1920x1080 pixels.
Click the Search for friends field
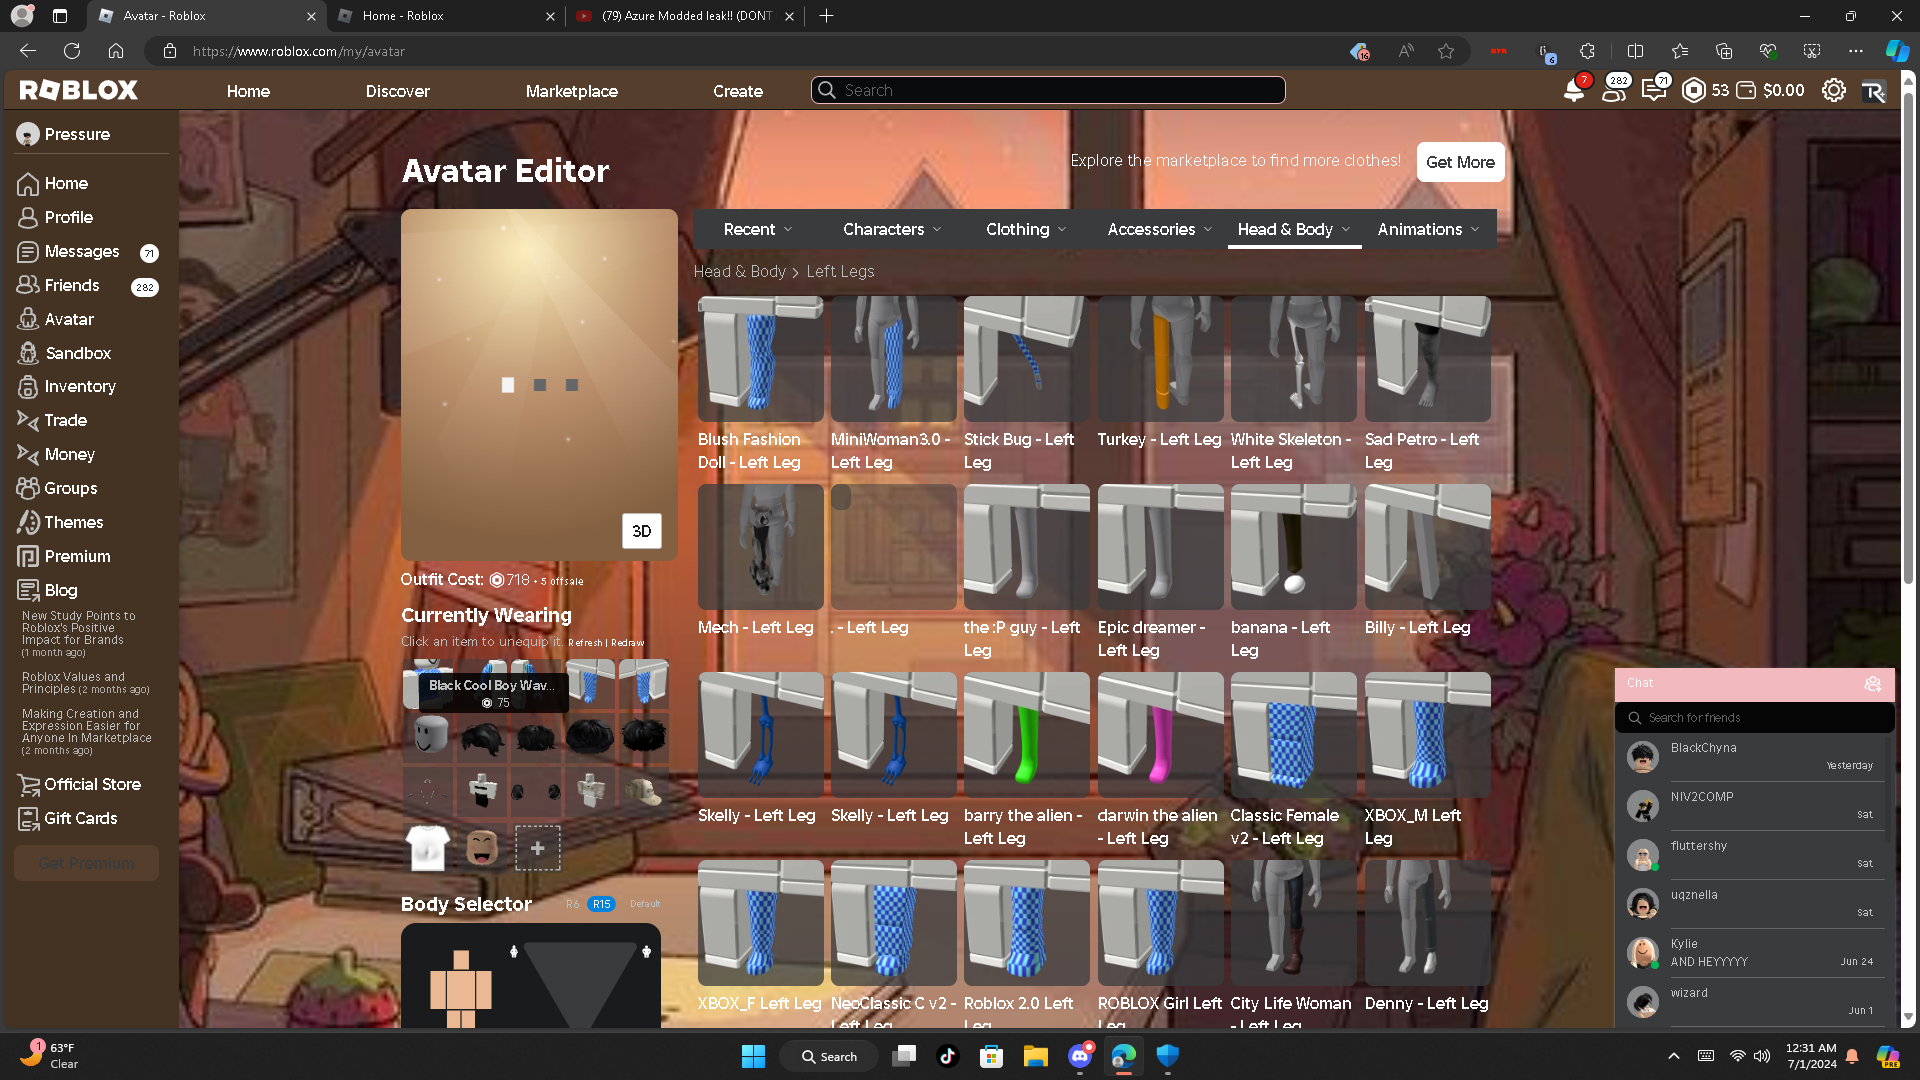point(1754,718)
